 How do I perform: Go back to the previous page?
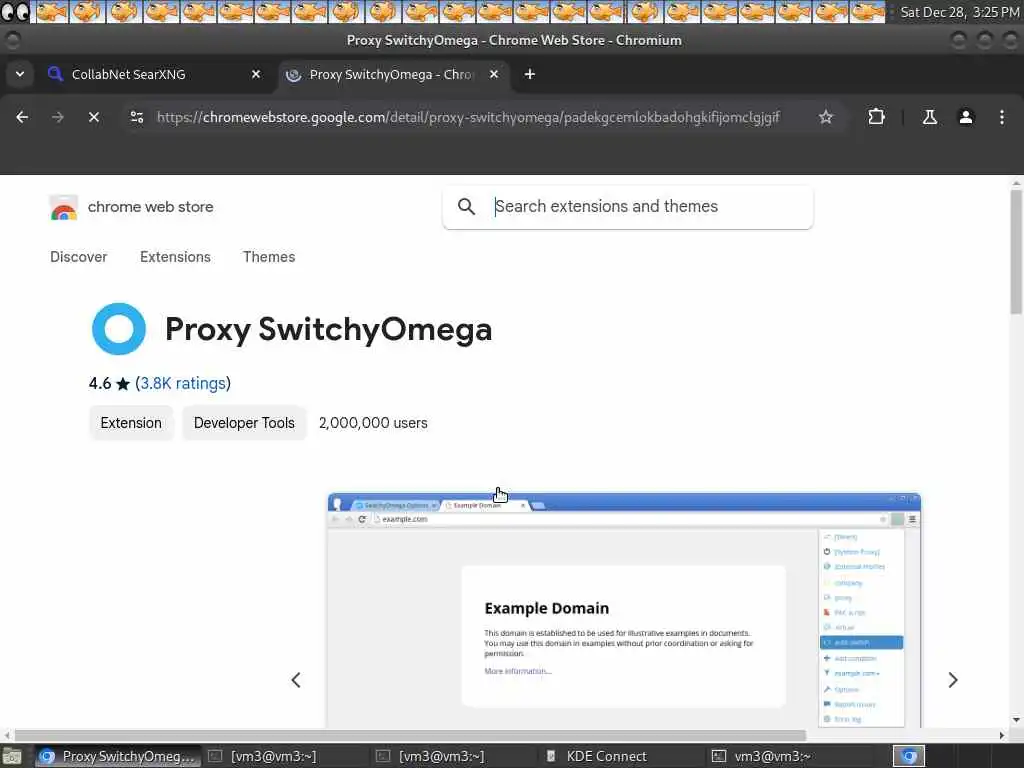coord(22,117)
